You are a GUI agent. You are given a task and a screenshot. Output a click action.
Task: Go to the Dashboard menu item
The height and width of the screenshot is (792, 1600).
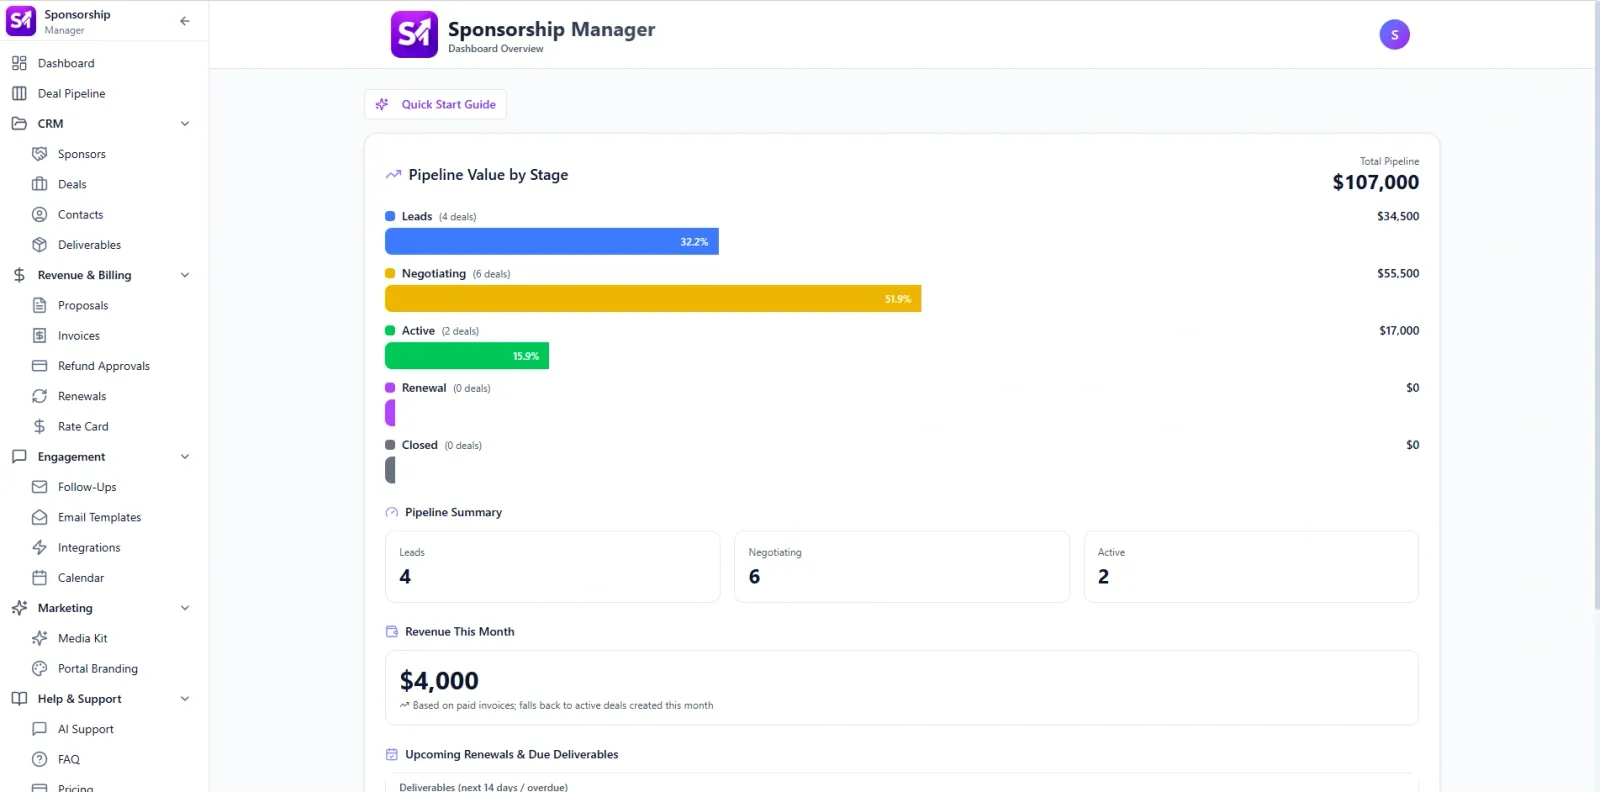coord(66,63)
